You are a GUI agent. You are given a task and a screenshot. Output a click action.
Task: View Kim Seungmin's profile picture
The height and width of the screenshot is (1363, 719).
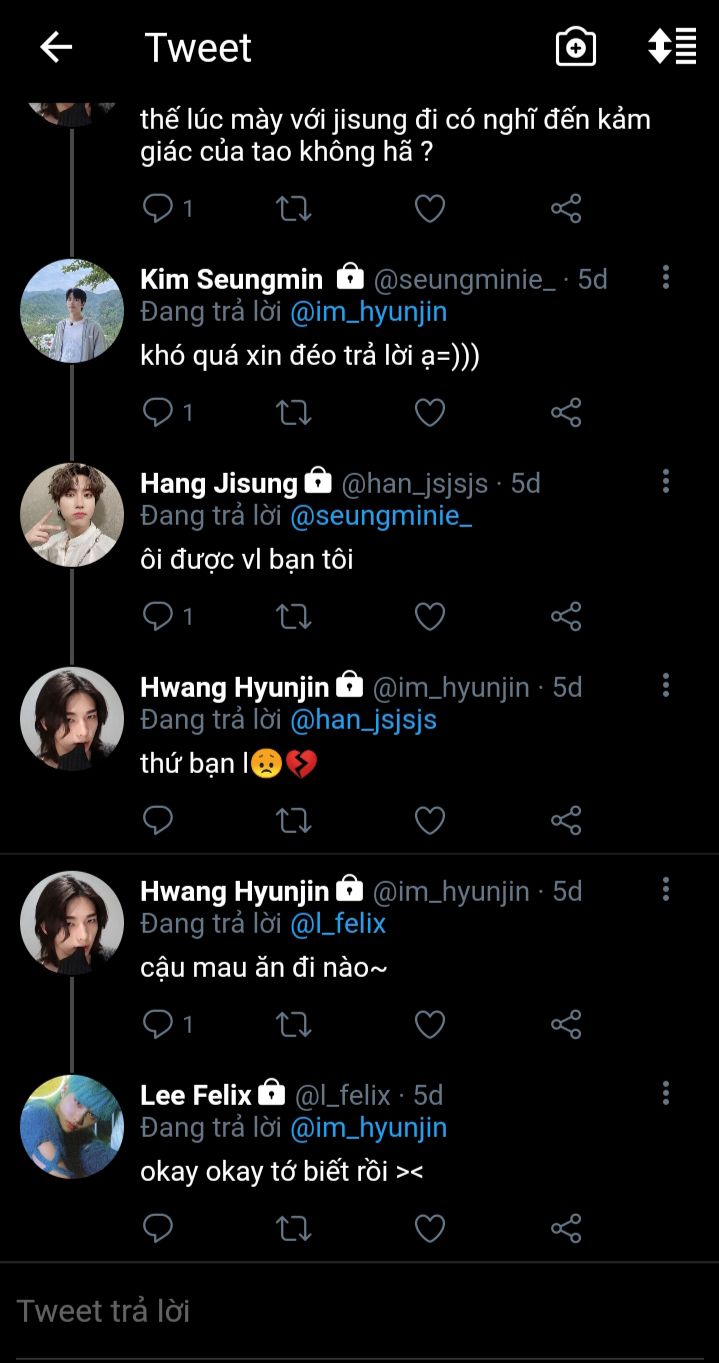pyautogui.click(x=72, y=311)
